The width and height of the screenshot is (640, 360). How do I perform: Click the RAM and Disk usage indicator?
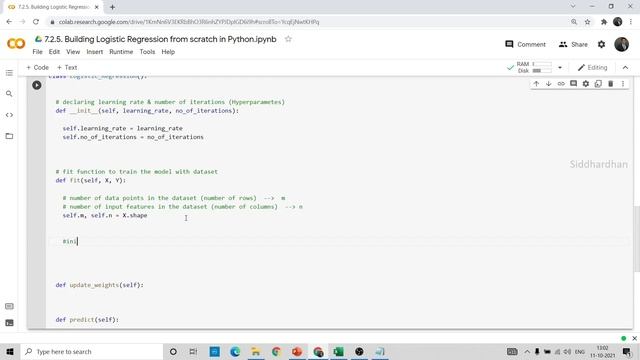(535, 67)
